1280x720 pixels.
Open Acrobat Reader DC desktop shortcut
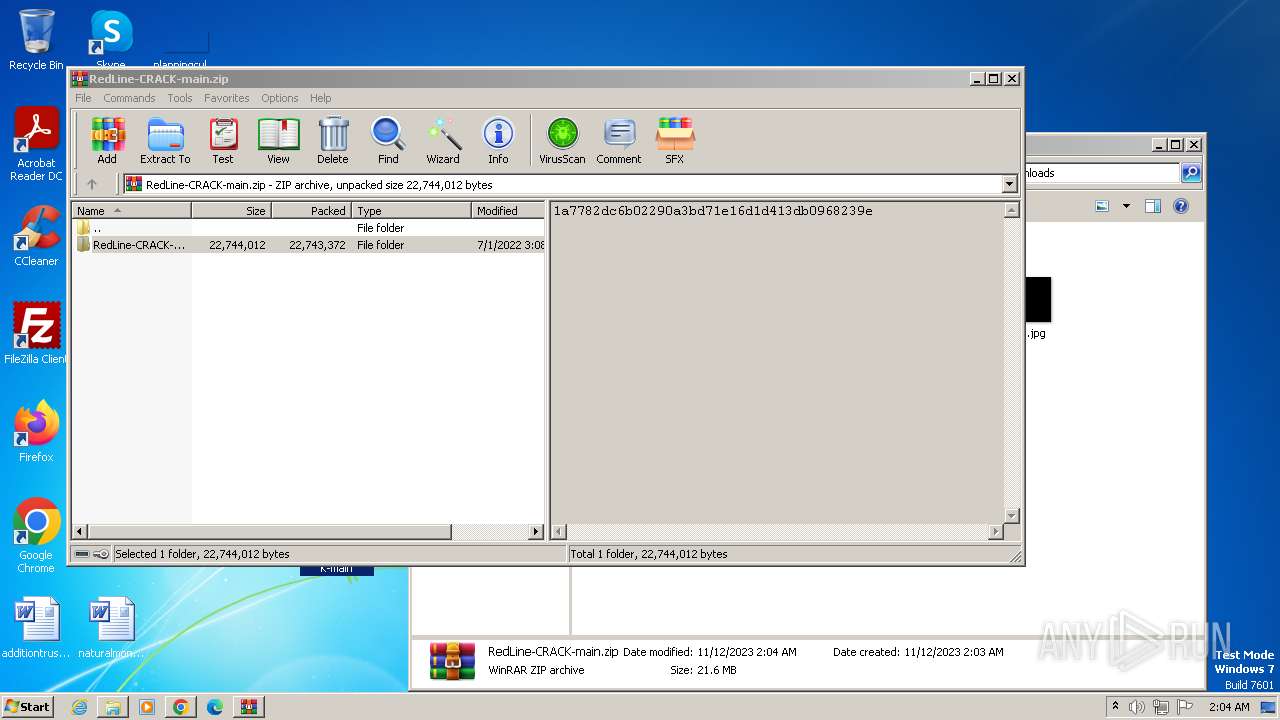[x=36, y=145]
